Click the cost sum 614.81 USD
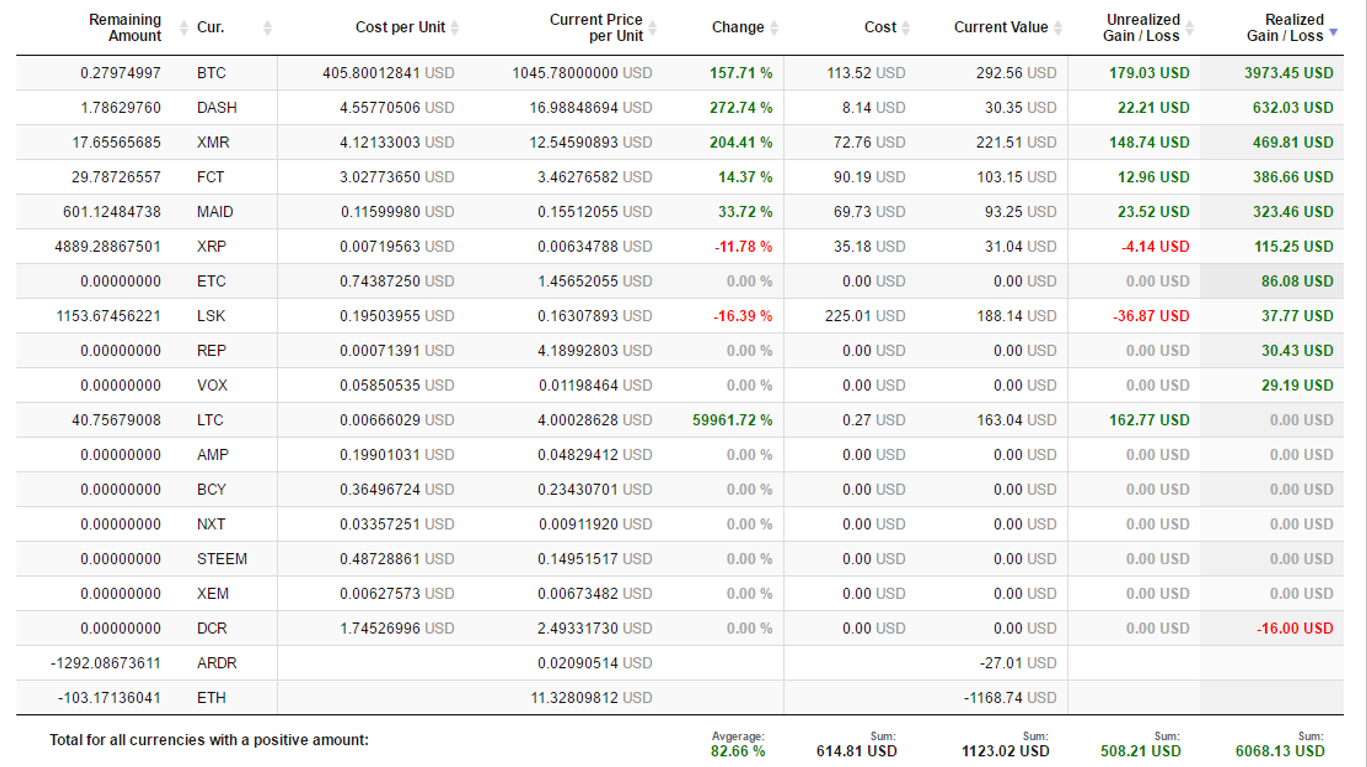 (x=856, y=751)
